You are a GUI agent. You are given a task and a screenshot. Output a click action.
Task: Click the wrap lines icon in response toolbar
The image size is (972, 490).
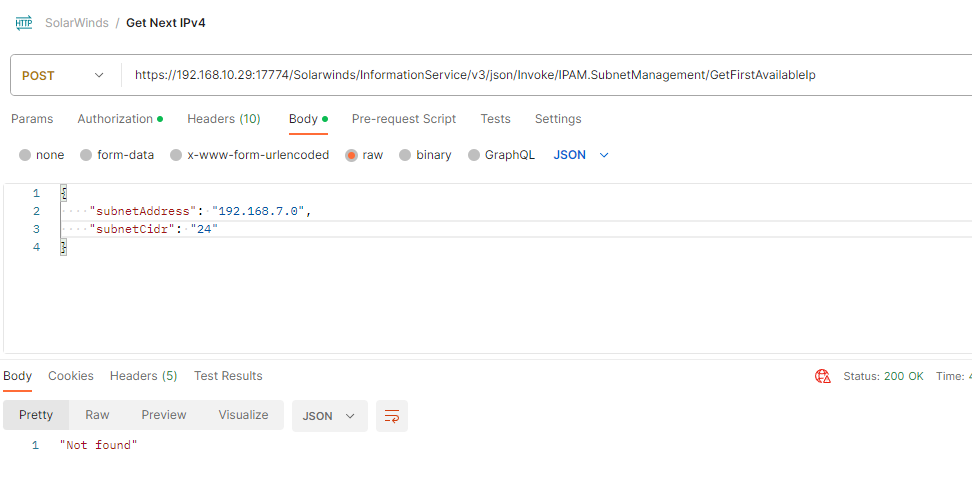click(392, 416)
